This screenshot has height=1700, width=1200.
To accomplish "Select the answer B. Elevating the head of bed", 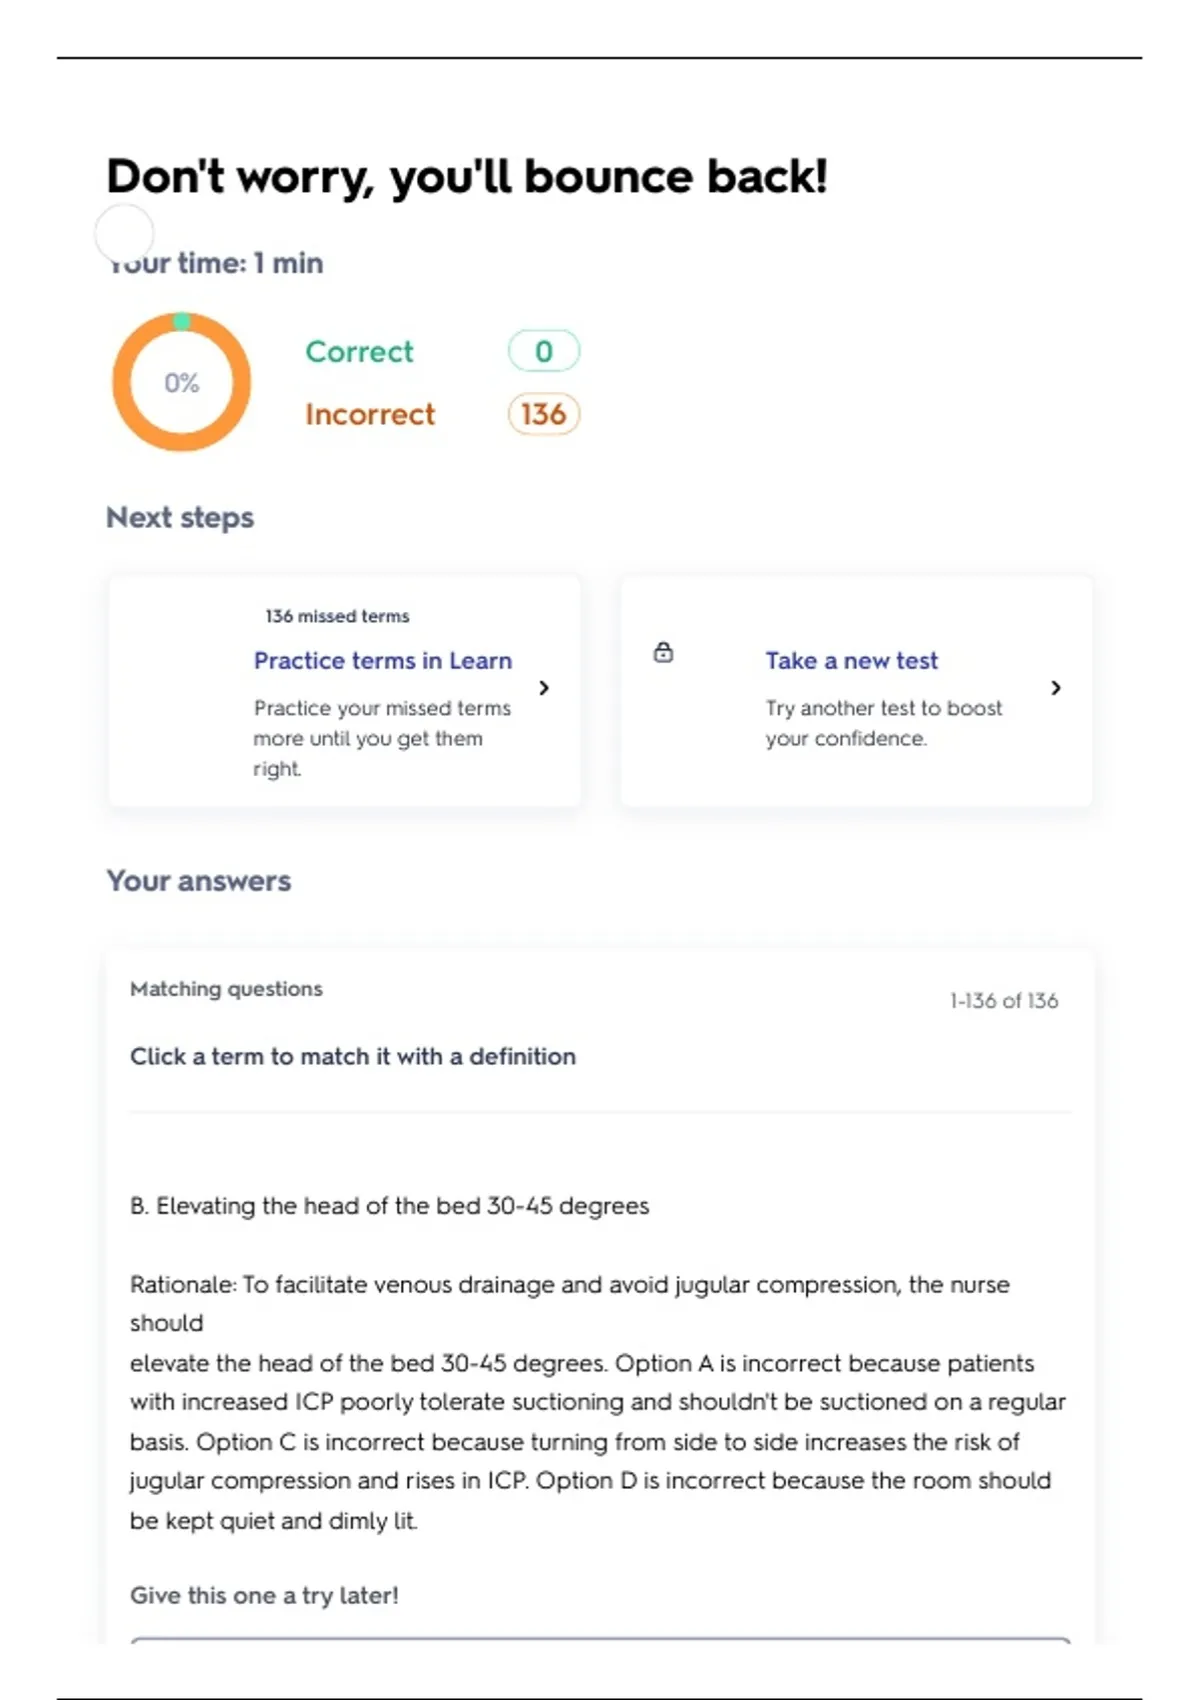I will tap(389, 1206).
